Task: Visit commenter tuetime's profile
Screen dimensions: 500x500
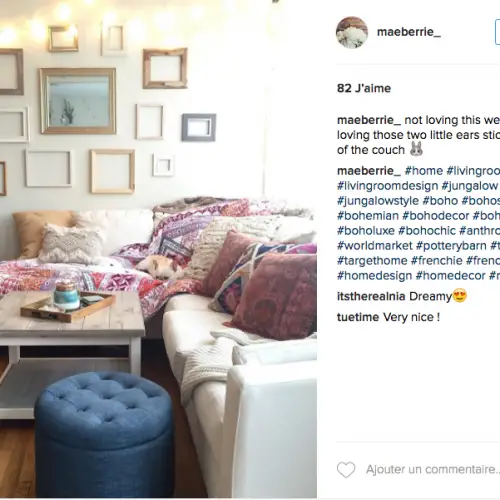Action: (x=358, y=317)
